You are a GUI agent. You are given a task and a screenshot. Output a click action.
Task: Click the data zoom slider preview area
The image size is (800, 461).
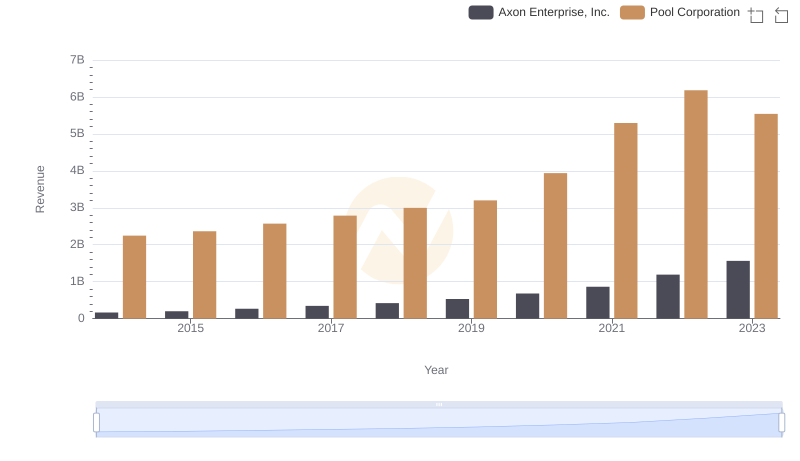click(439, 422)
